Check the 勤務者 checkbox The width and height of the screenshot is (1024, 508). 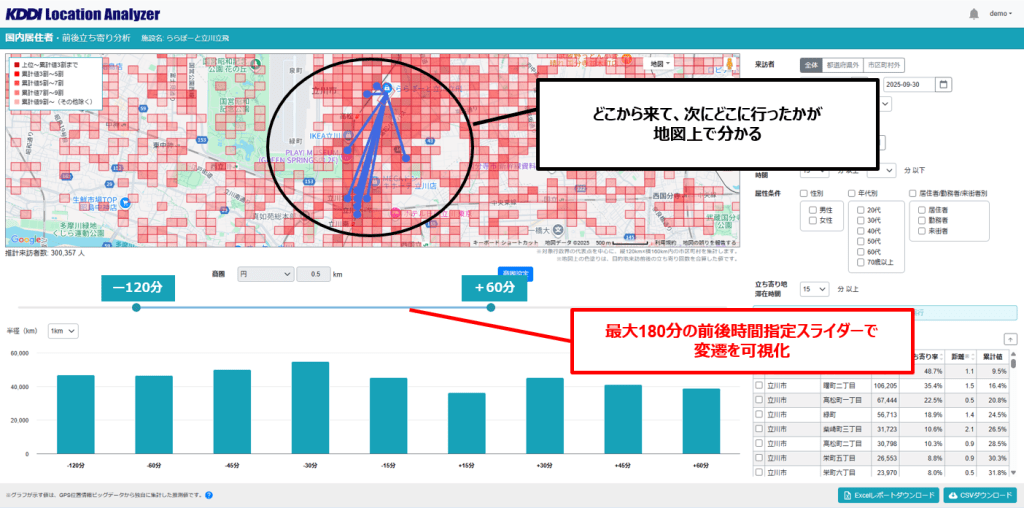[x=921, y=221]
